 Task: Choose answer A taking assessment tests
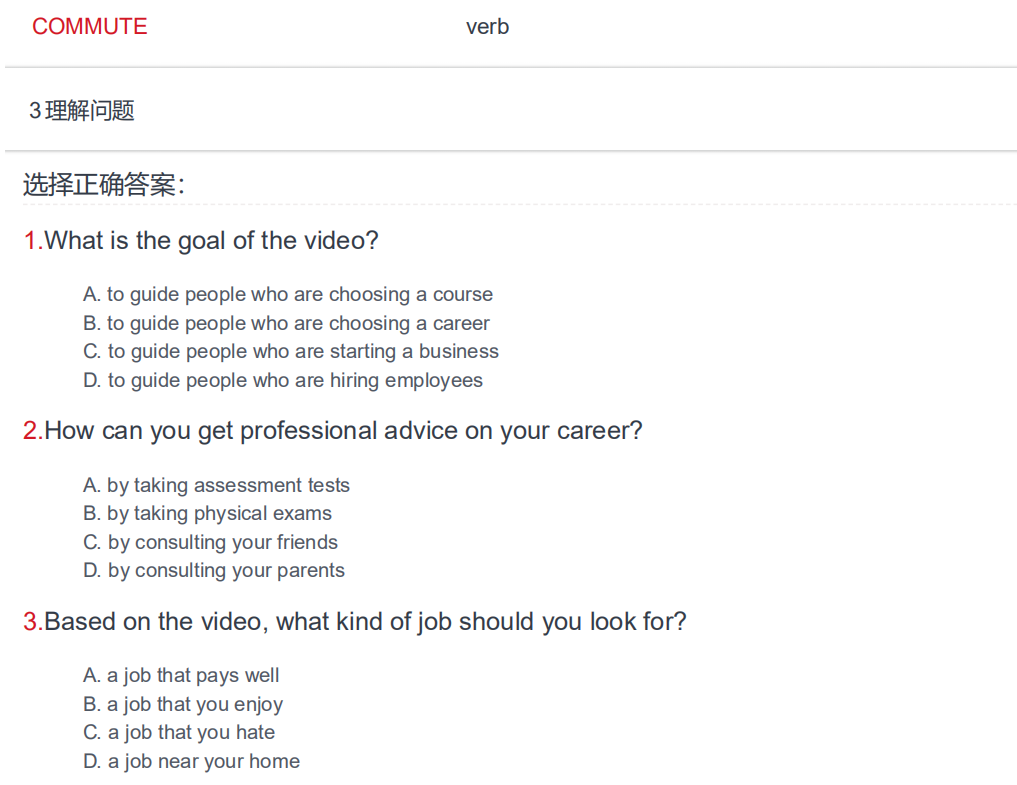pyautogui.click(x=216, y=485)
